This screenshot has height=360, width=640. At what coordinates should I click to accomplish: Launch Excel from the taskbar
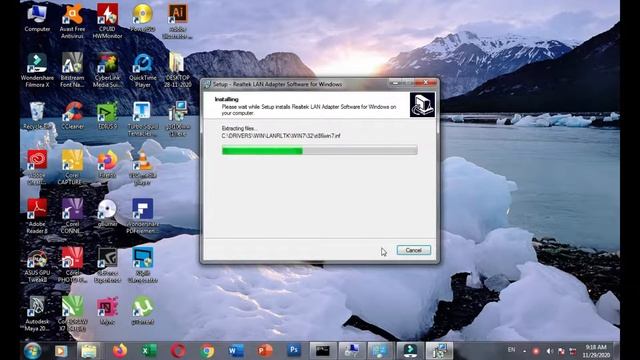coord(149,351)
